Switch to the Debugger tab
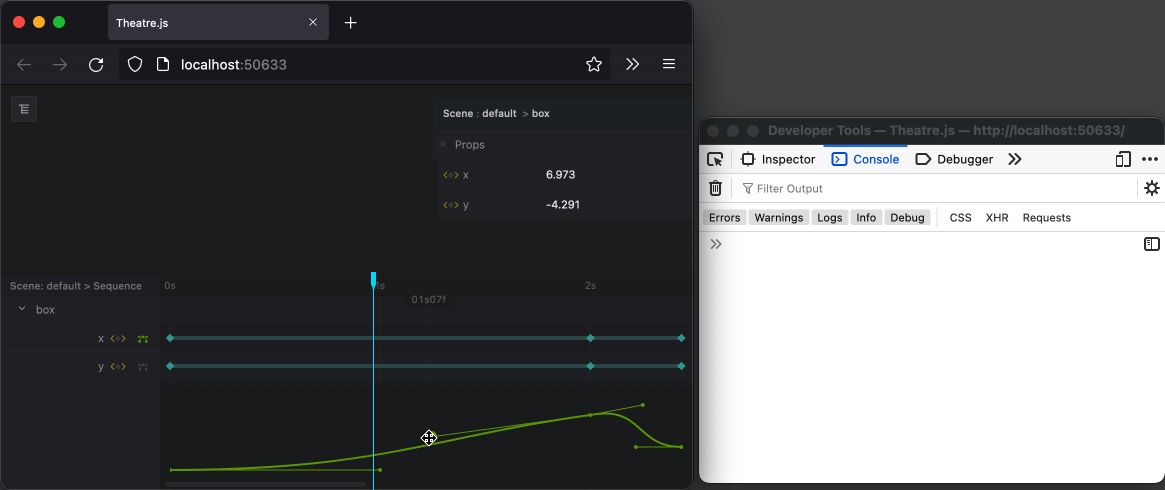The height and width of the screenshot is (490, 1165). coord(954,159)
